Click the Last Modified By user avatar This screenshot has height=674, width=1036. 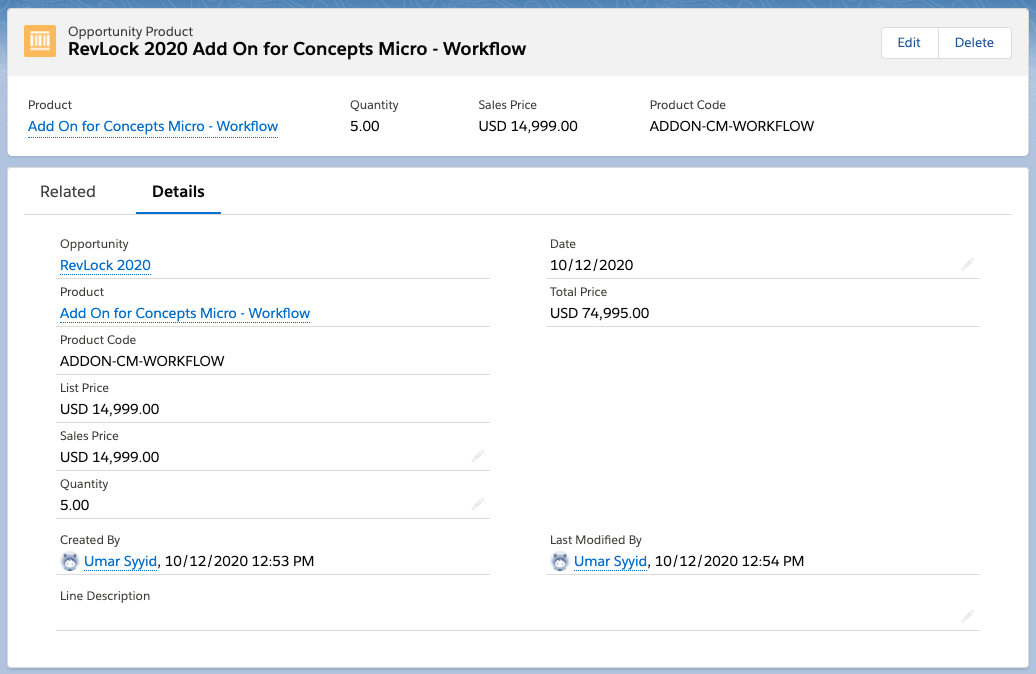(x=559, y=562)
